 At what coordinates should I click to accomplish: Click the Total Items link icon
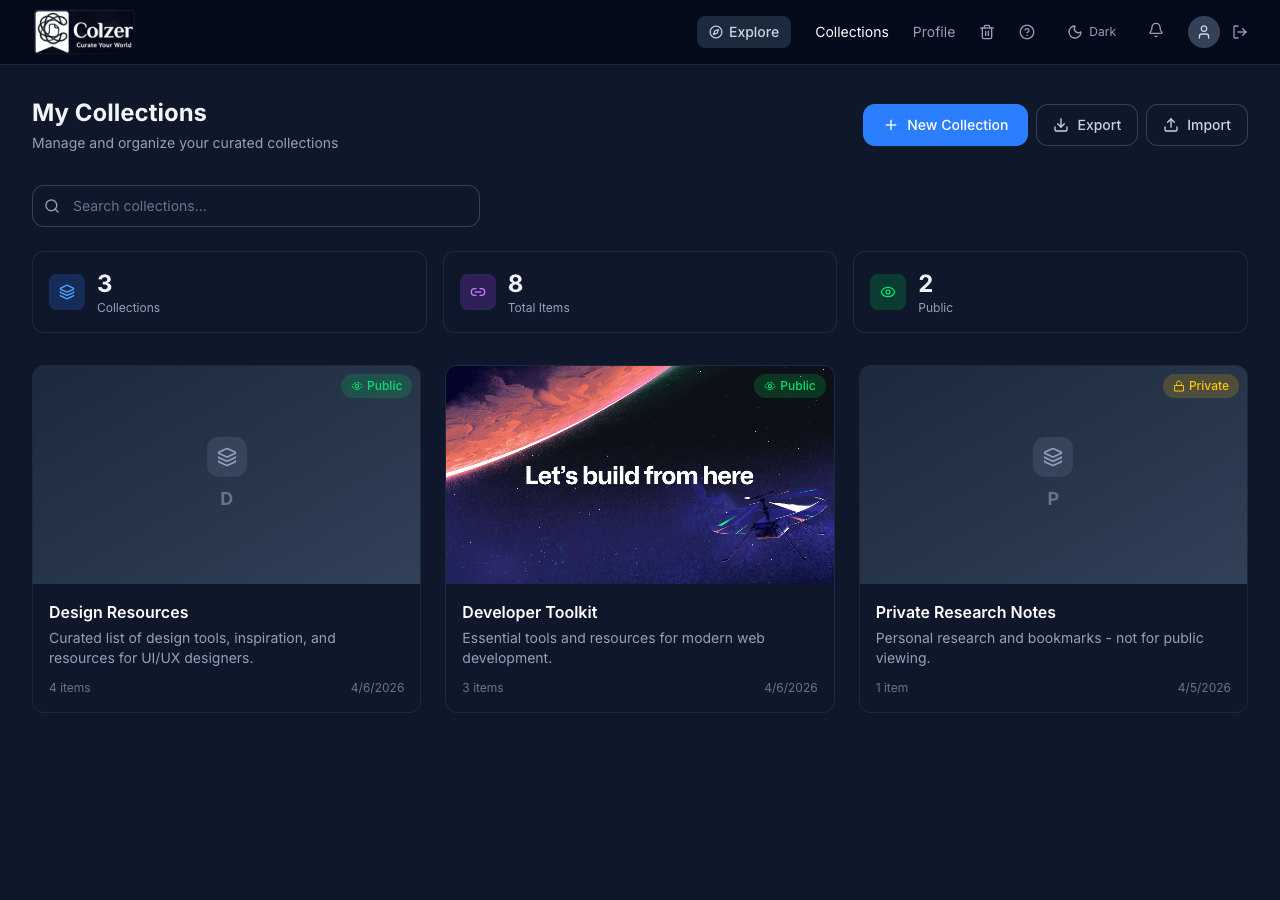click(x=477, y=291)
